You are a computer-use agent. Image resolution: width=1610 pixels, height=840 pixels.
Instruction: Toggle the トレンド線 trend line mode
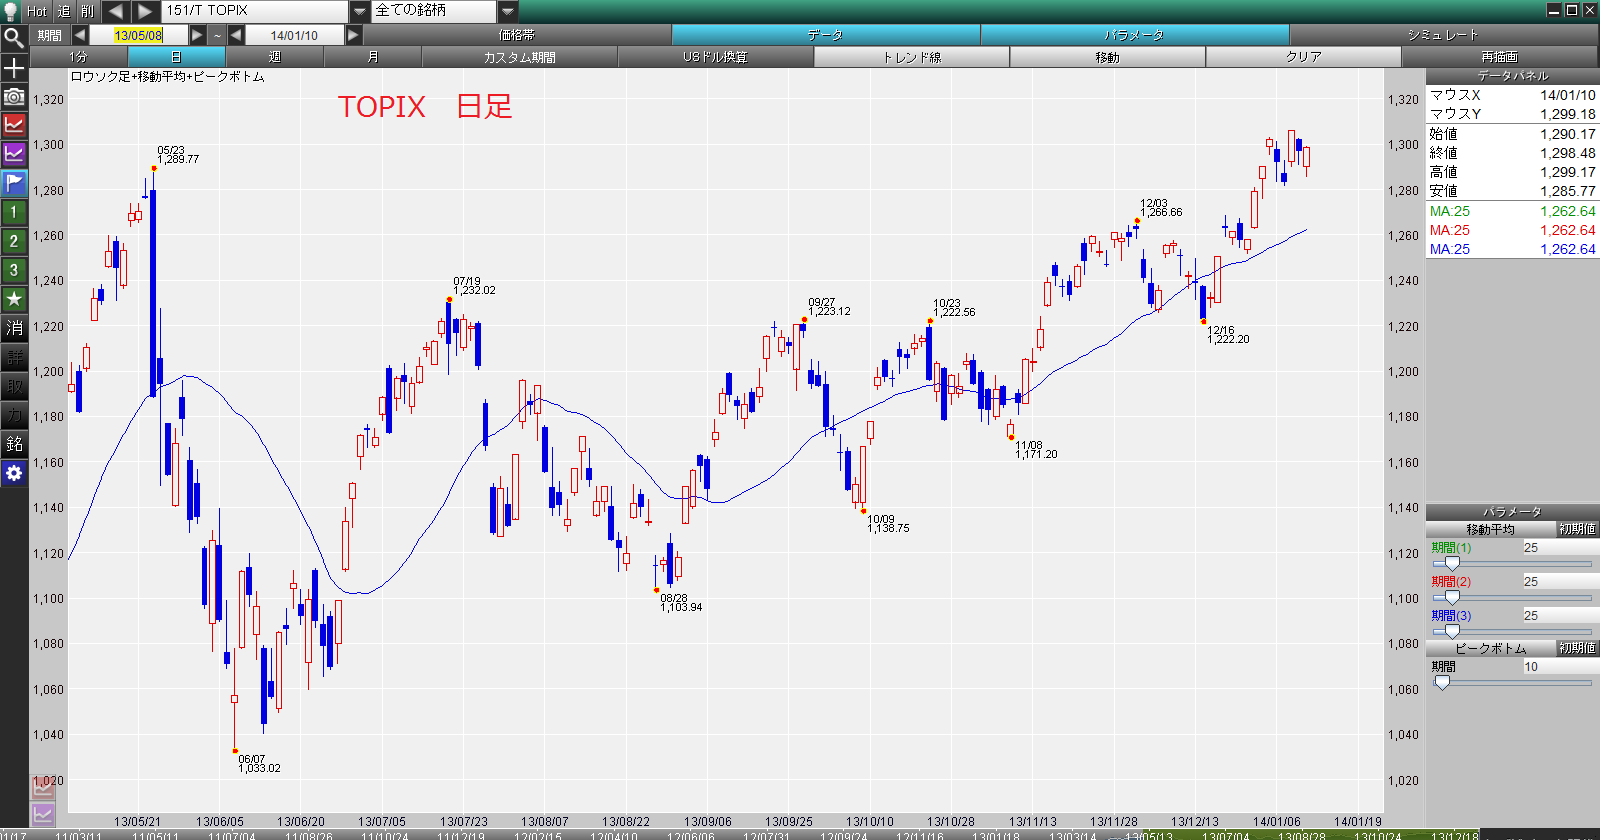(x=912, y=57)
